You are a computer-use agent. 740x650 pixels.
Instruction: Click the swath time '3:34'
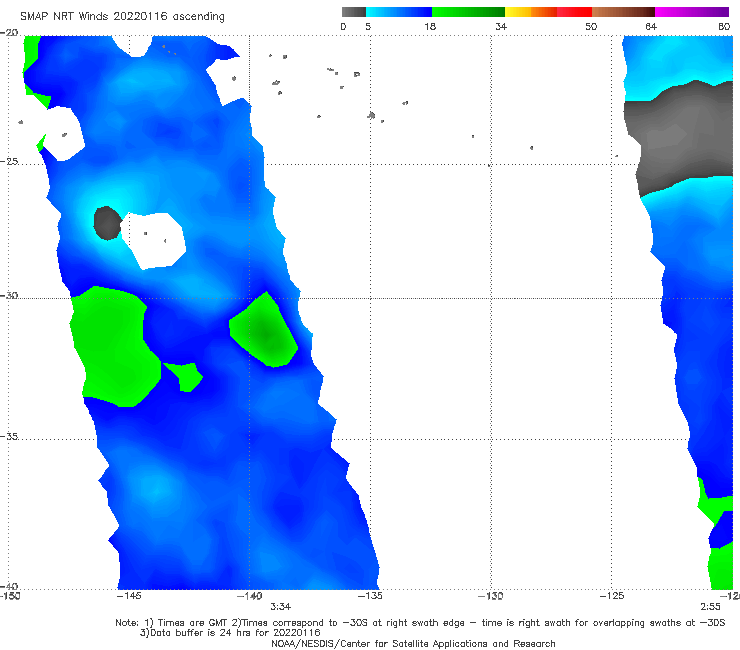(280, 607)
